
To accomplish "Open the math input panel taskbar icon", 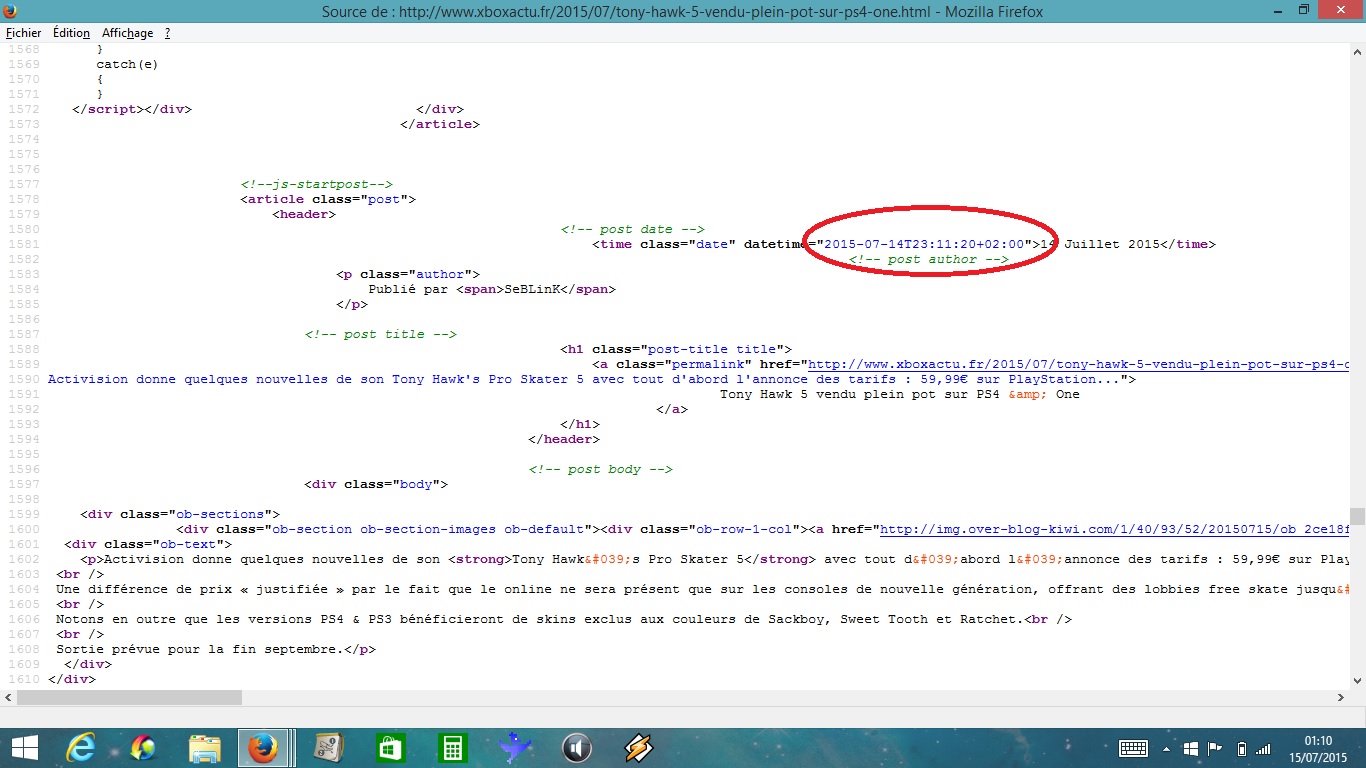I will [328, 748].
